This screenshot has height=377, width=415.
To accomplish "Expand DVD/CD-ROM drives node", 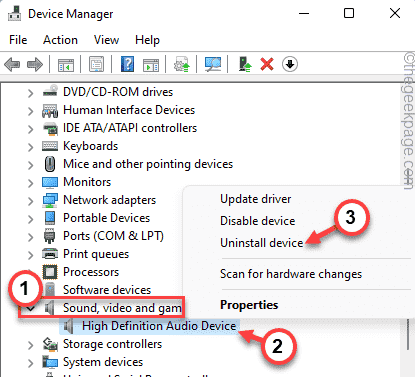I will [30, 93].
